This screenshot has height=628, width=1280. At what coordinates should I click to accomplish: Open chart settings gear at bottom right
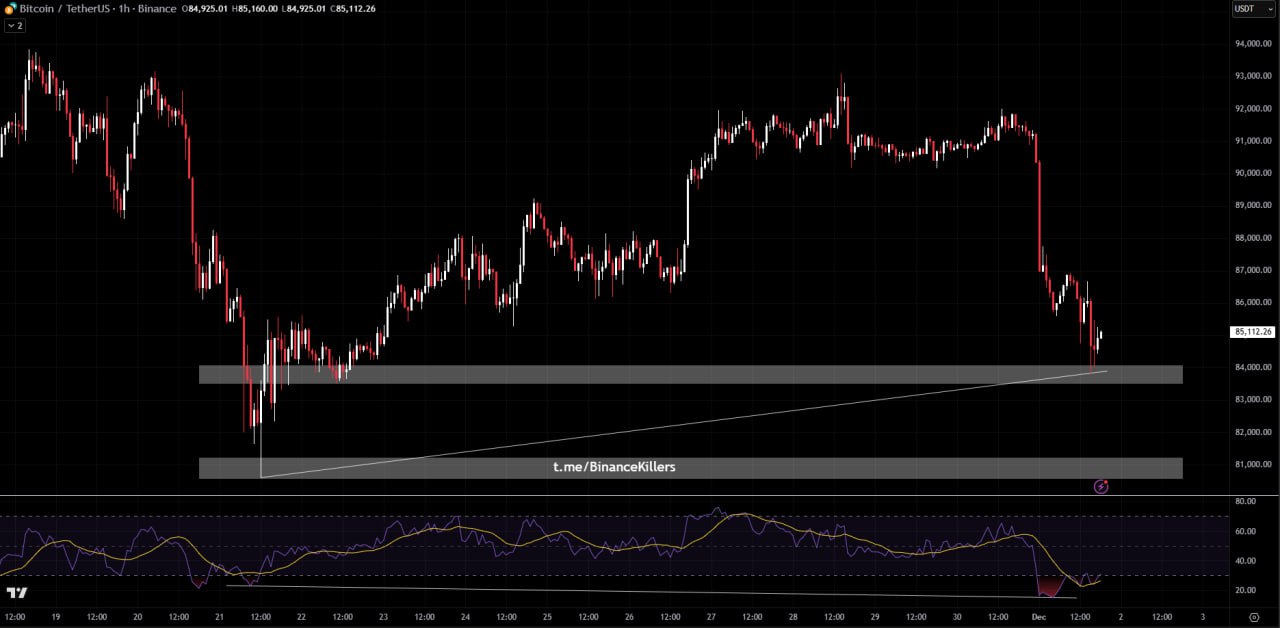point(1254,619)
